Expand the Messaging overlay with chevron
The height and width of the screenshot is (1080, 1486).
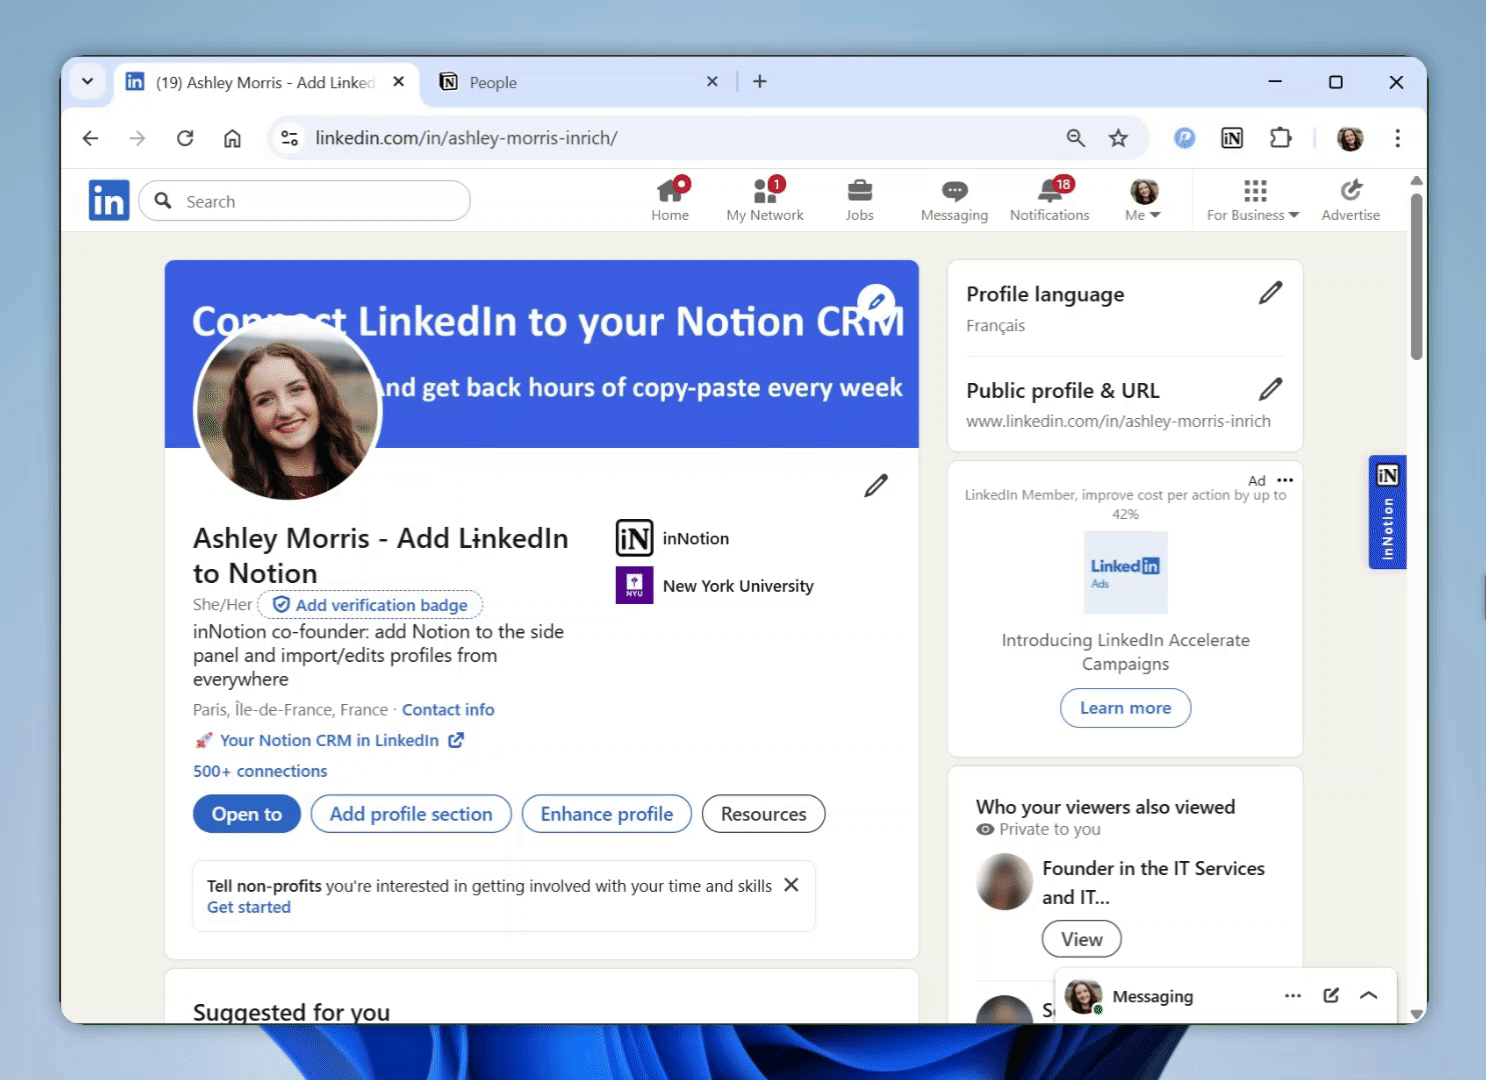click(1369, 995)
